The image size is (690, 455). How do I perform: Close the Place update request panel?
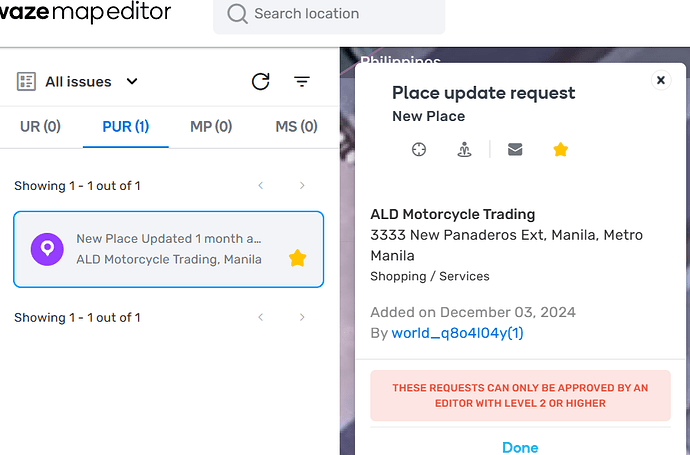click(661, 80)
